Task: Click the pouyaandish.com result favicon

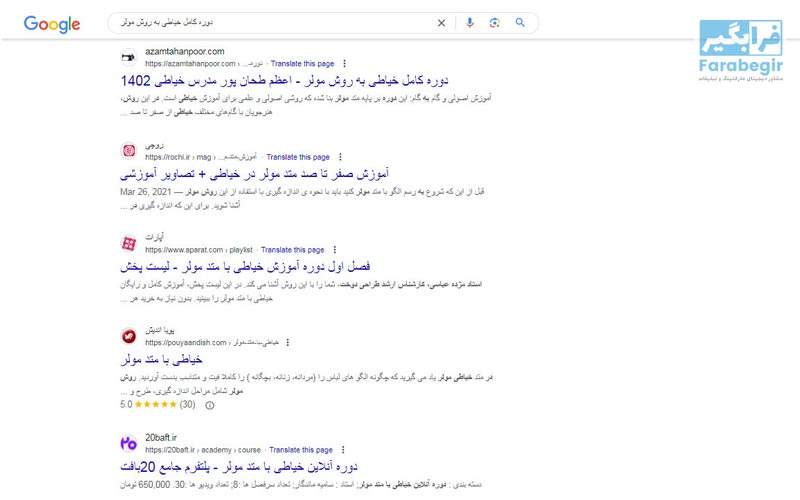Action: [x=129, y=336]
